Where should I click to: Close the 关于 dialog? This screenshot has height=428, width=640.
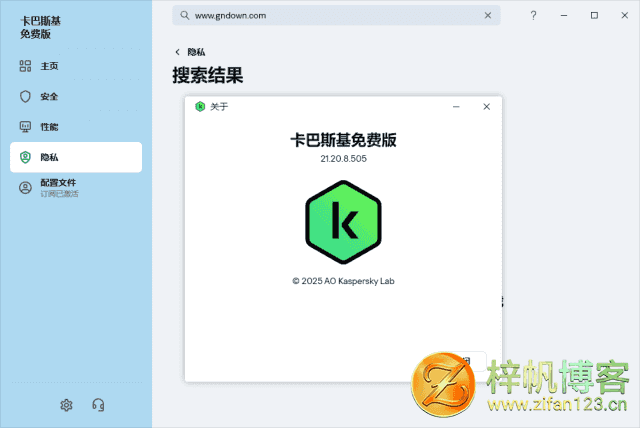click(x=487, y=107)
